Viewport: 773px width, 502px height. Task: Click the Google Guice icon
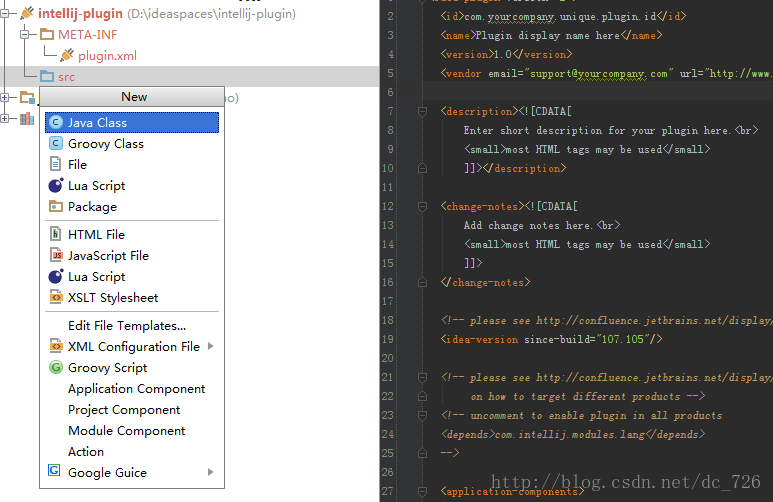56,472
